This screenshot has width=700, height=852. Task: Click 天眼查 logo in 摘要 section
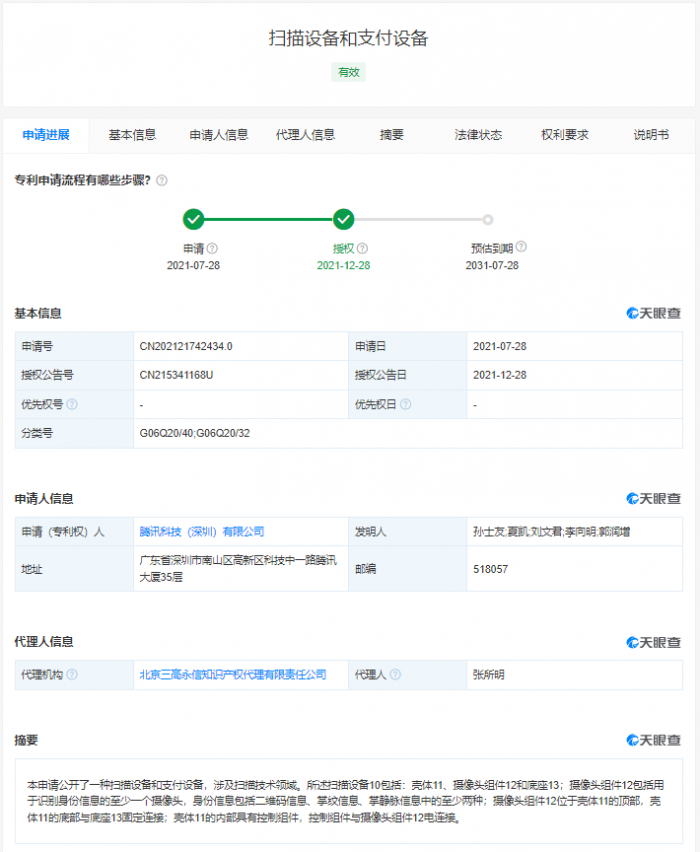tap(654, 740)
